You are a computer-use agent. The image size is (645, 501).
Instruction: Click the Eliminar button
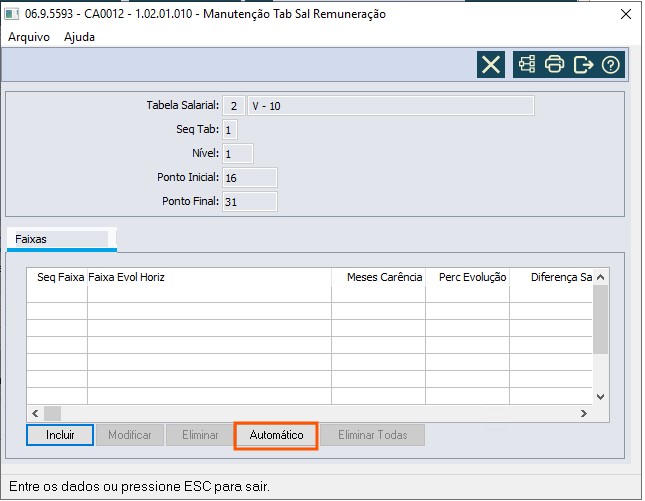click(x=200, y=435)
